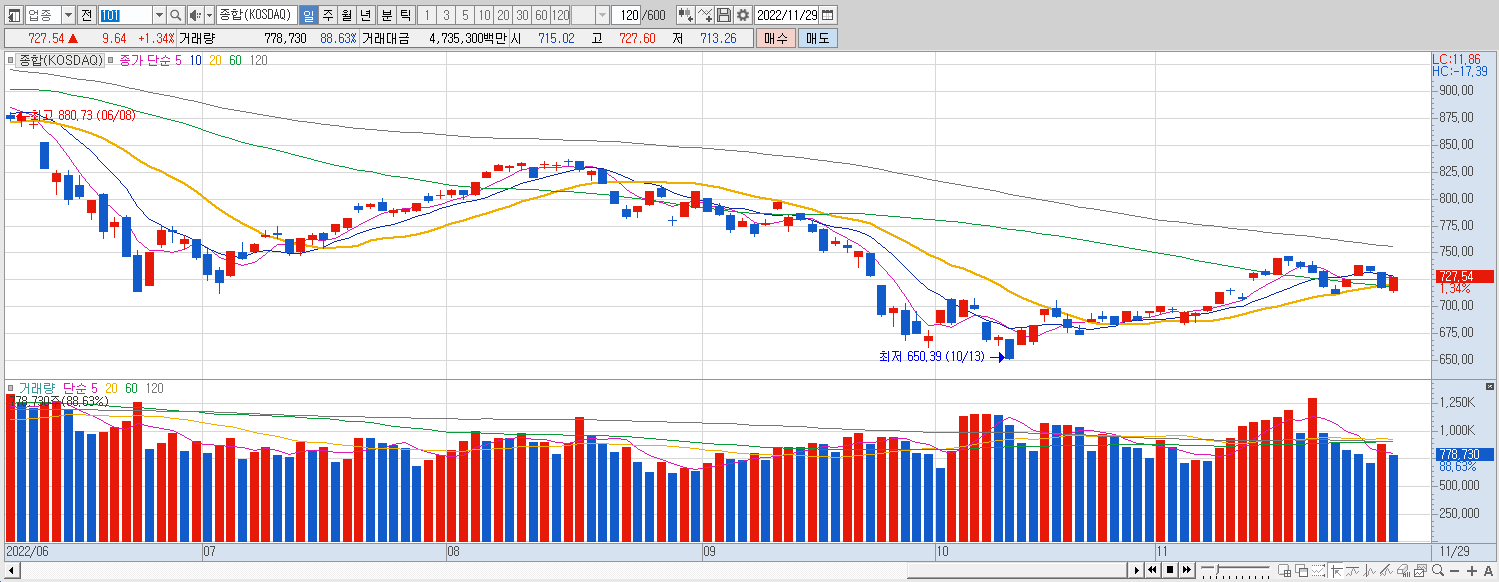Click the 종합(KOSDAQ) chart legend label
Viewport: 1499px width, 582px height.
click(61, 60)
